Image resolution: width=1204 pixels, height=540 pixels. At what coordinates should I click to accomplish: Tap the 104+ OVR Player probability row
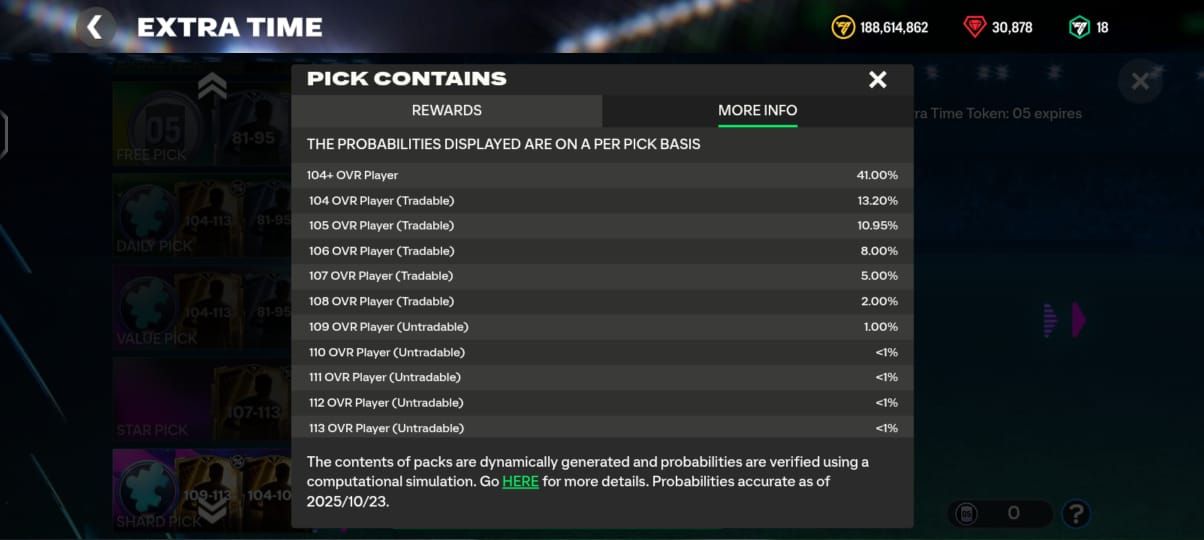[602, 175]
